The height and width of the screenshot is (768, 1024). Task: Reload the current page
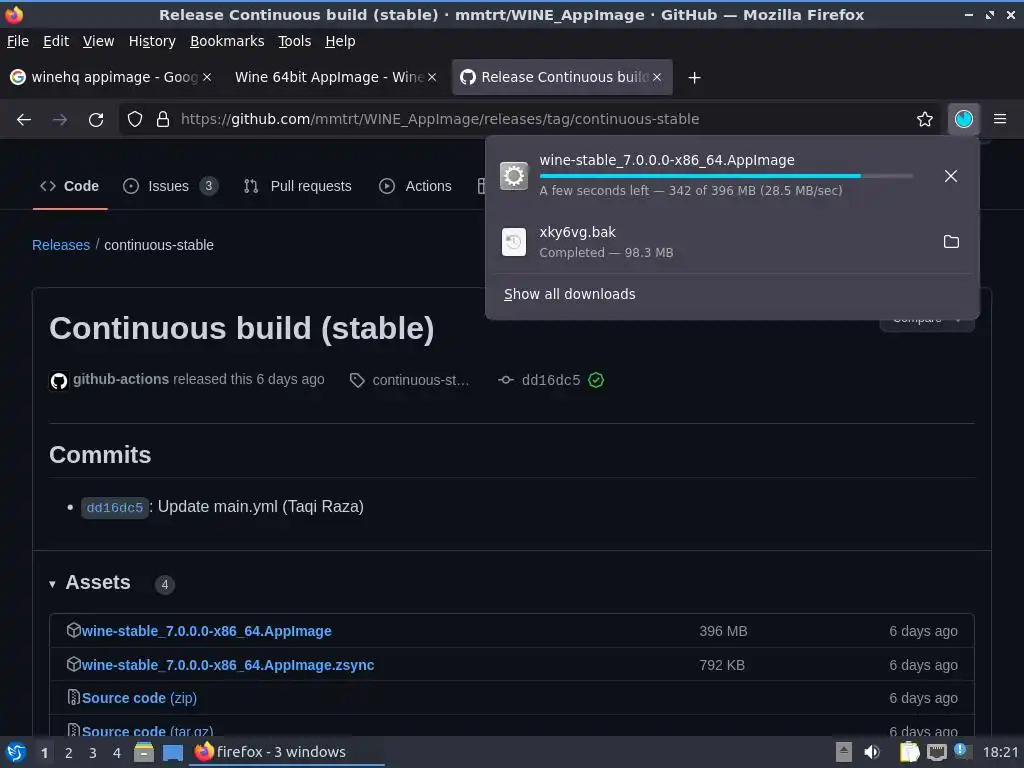[96, 119]
